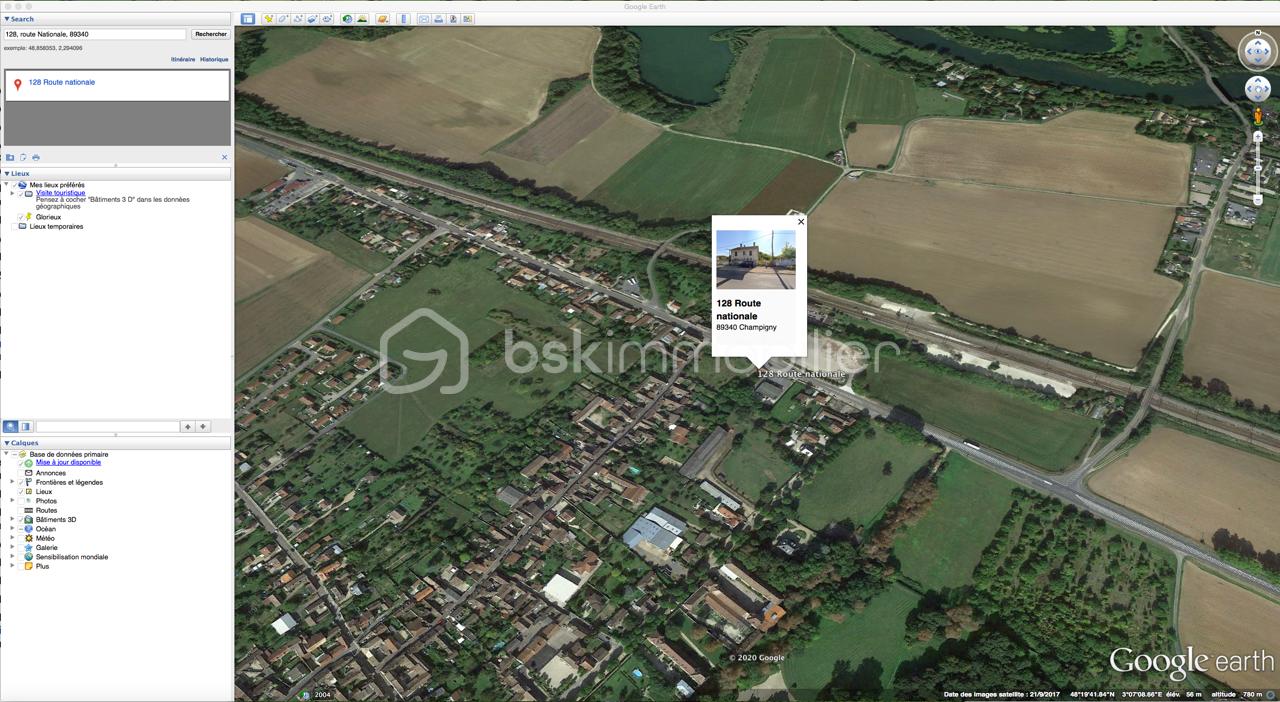Open the planet switcher toolbar icon
Screen dimensions: 1280x702
(x=382, y=19)
